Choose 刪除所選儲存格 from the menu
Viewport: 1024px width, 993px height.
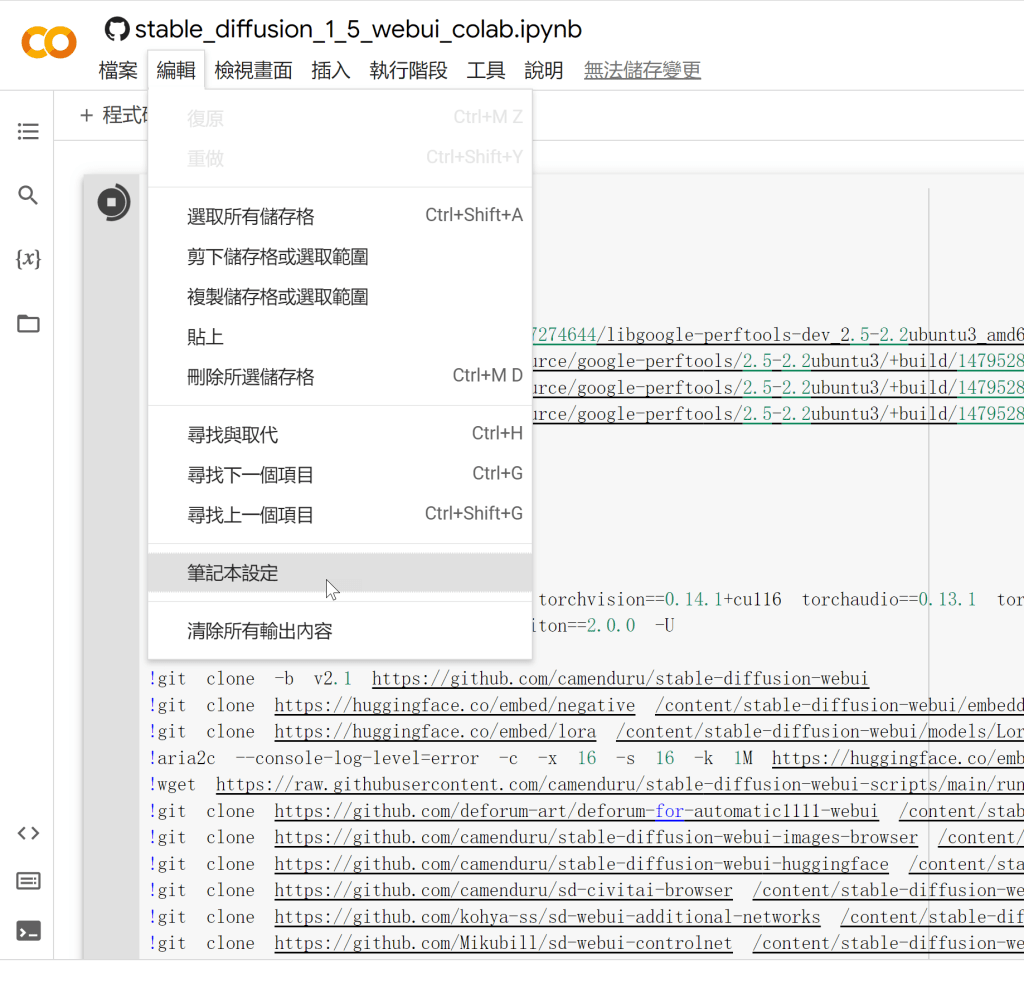(251, 377)
